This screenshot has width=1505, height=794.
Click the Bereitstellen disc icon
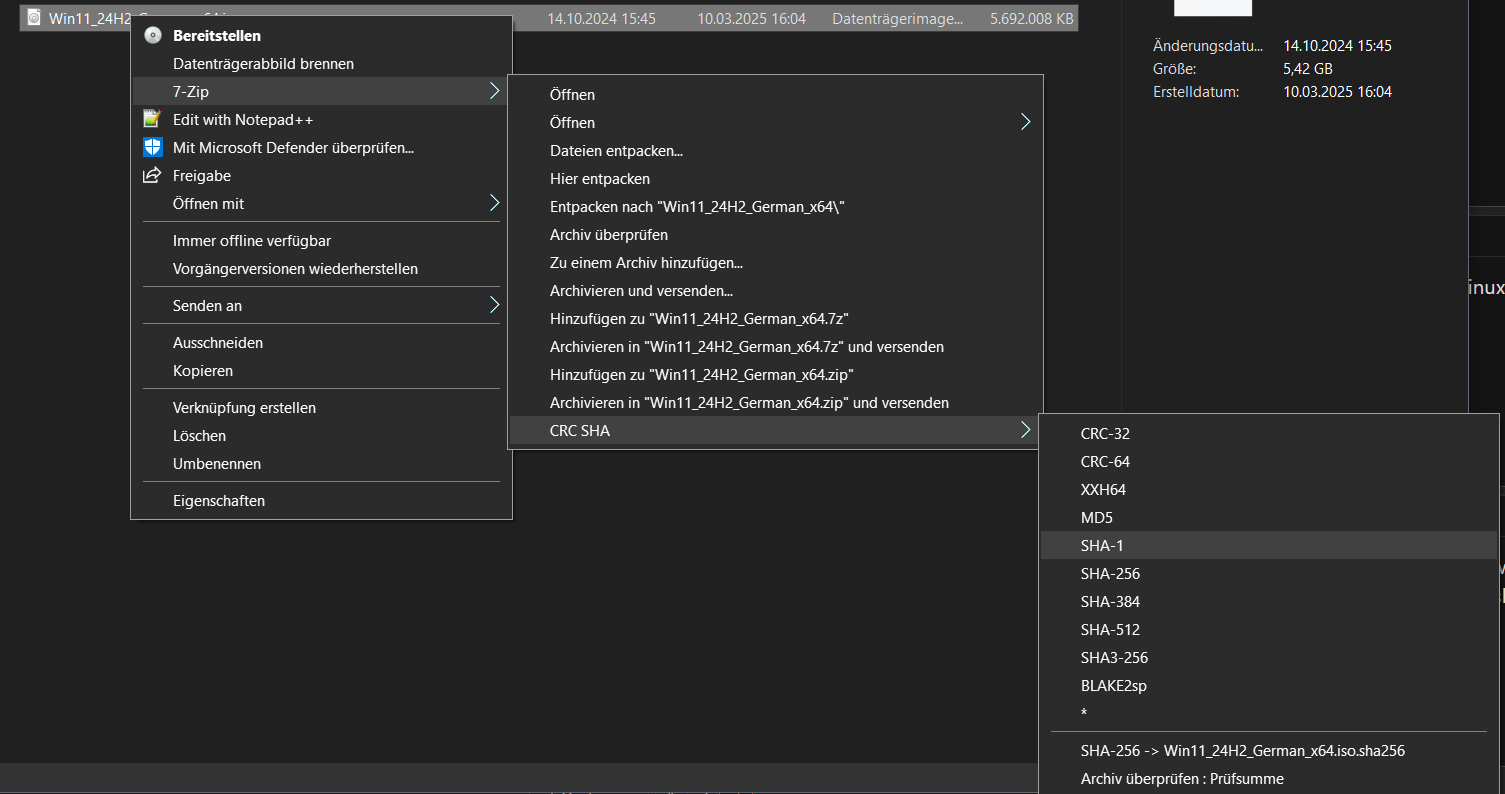152,36
